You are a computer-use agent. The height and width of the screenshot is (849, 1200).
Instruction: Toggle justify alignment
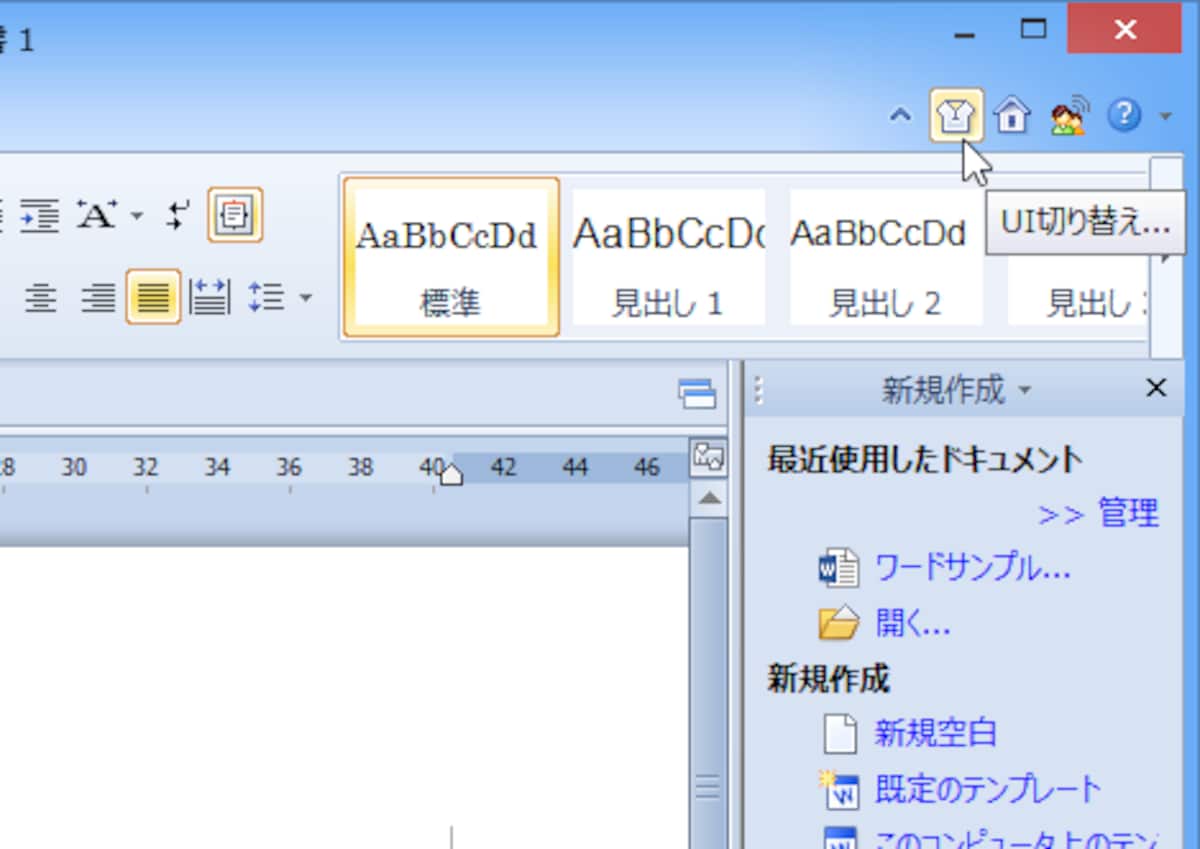pos(153,297)
